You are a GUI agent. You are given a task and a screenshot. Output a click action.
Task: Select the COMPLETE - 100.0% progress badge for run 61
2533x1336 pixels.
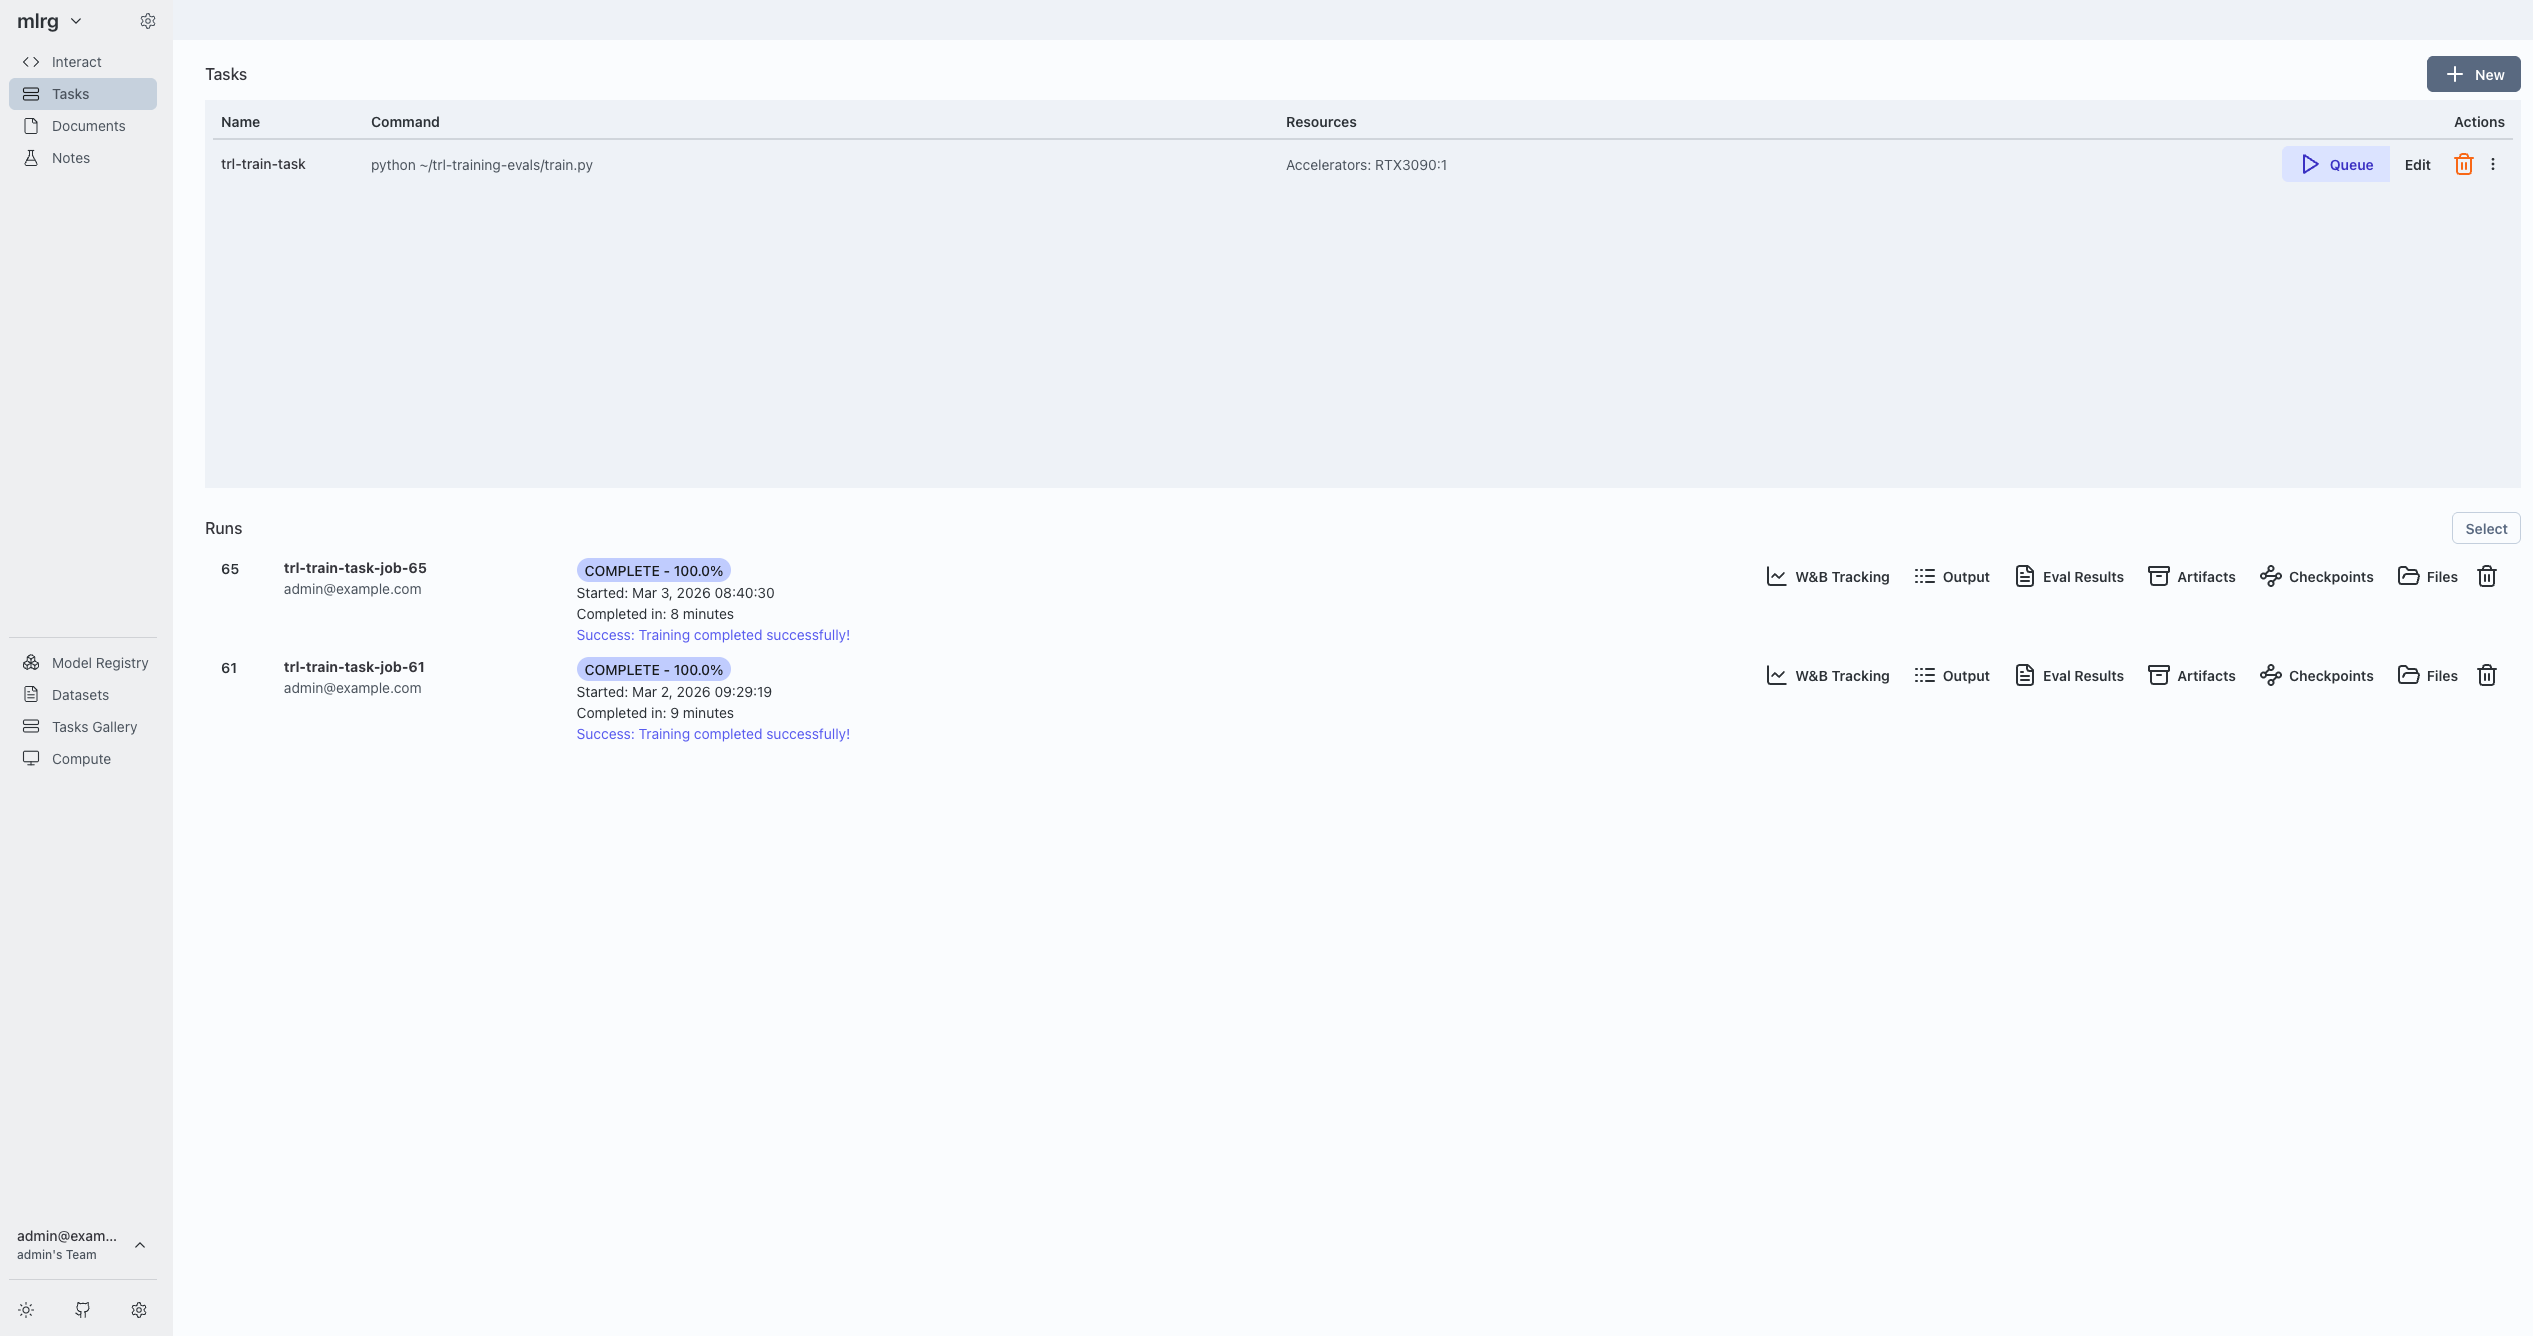click(652, 669)
